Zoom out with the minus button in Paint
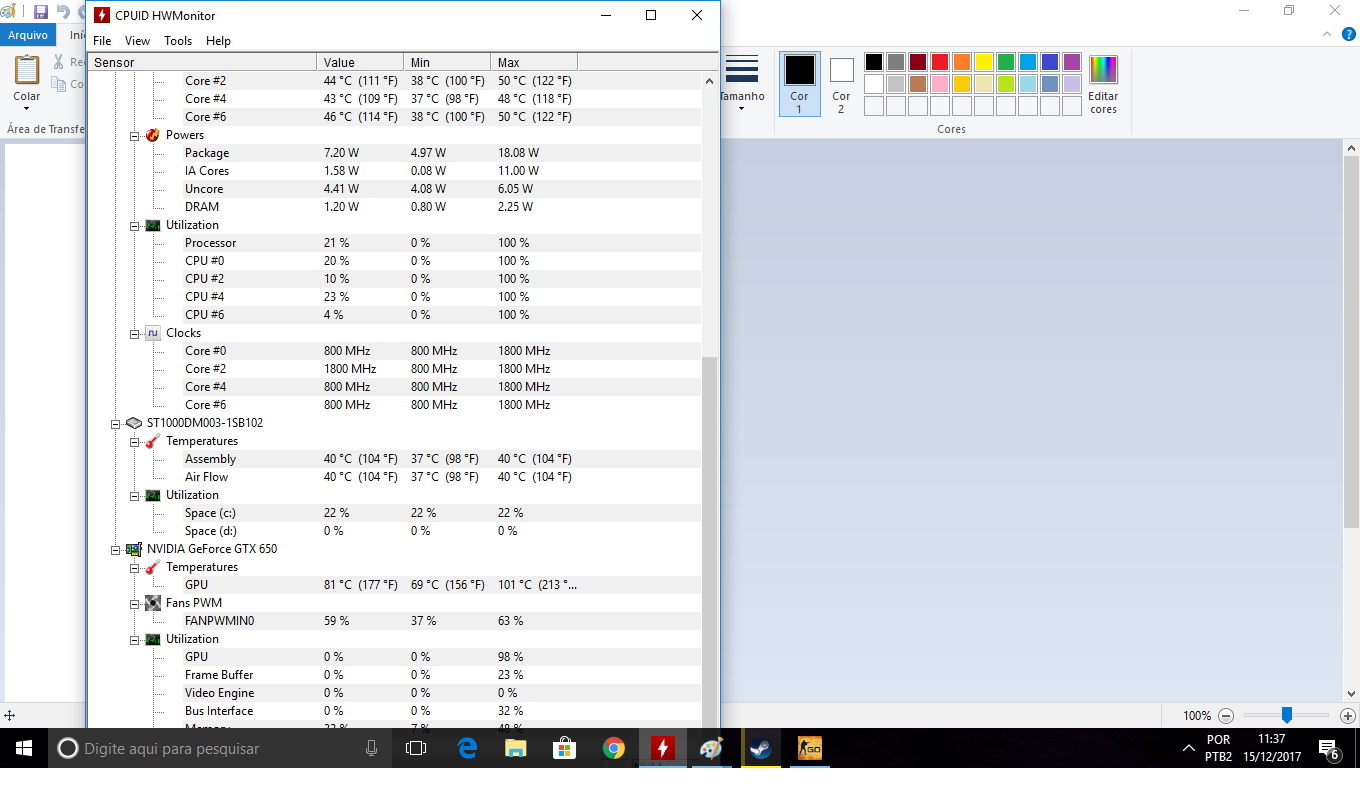 pyautogui.click(x=1226, y=716)
